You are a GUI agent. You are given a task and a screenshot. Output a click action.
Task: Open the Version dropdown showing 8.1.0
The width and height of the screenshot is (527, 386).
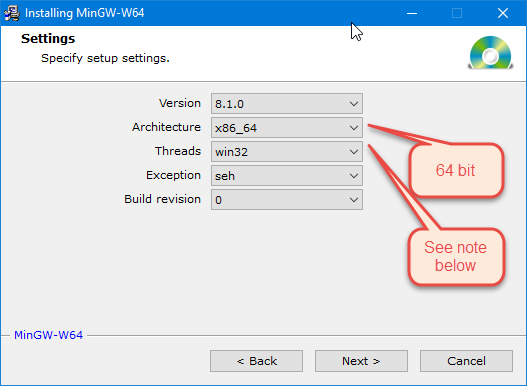tap(287, 104)
